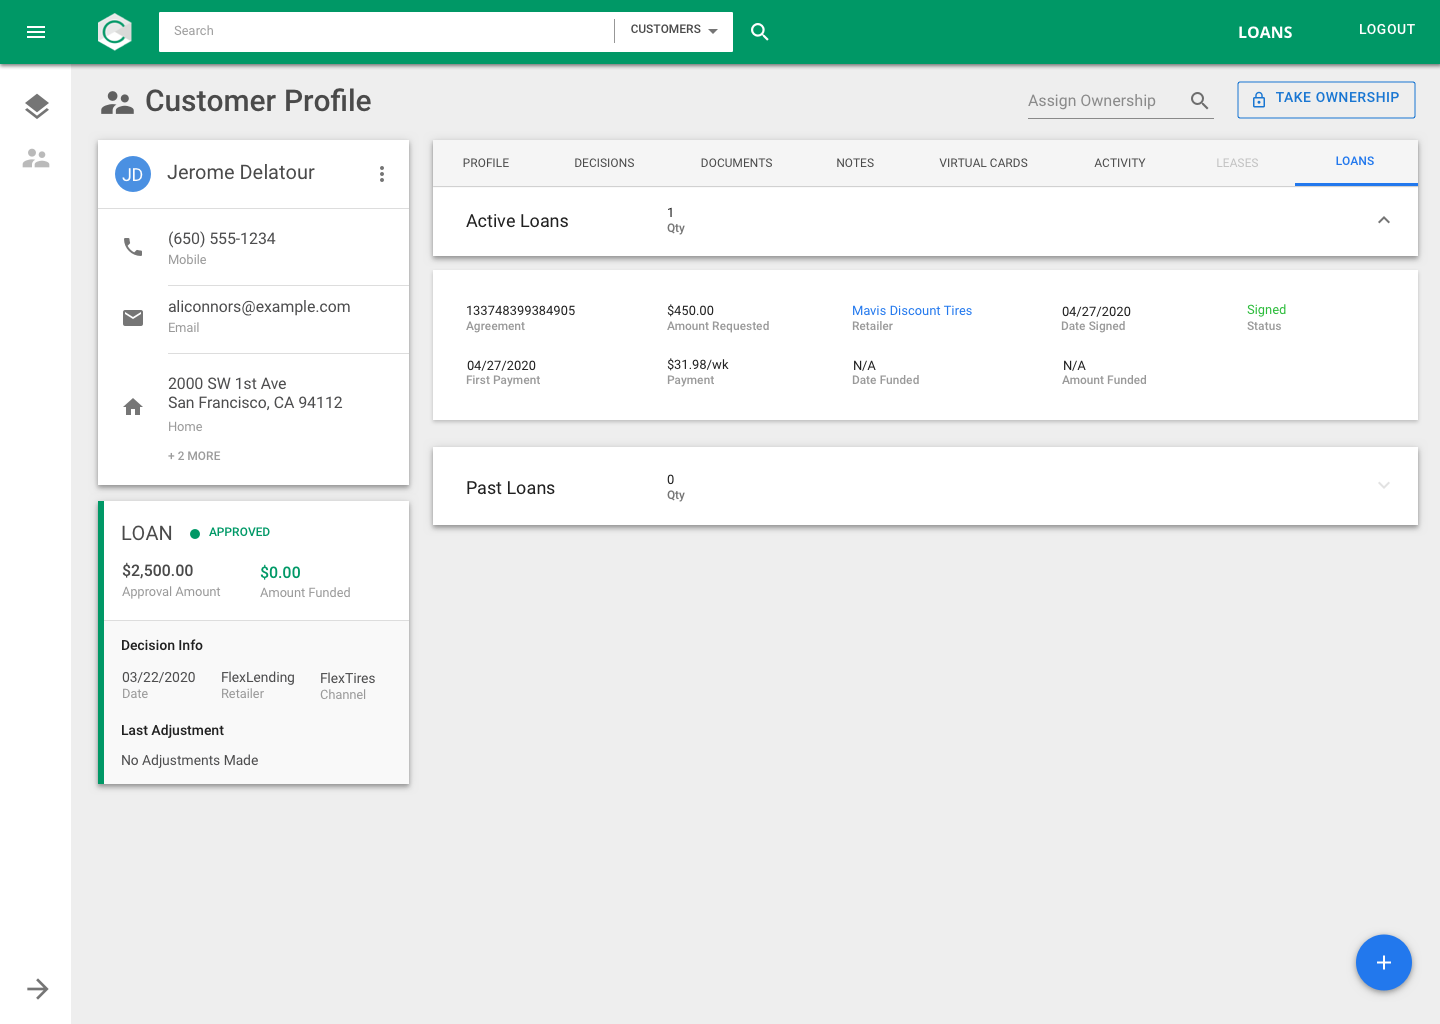Click the Take Ownership button

[1326, 99]
